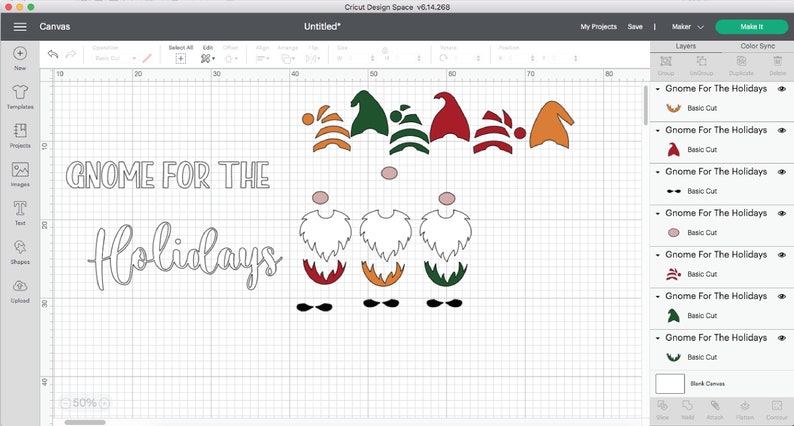
Task: Hide the pink nose layer with its eye icon
Action: [782, 213]
